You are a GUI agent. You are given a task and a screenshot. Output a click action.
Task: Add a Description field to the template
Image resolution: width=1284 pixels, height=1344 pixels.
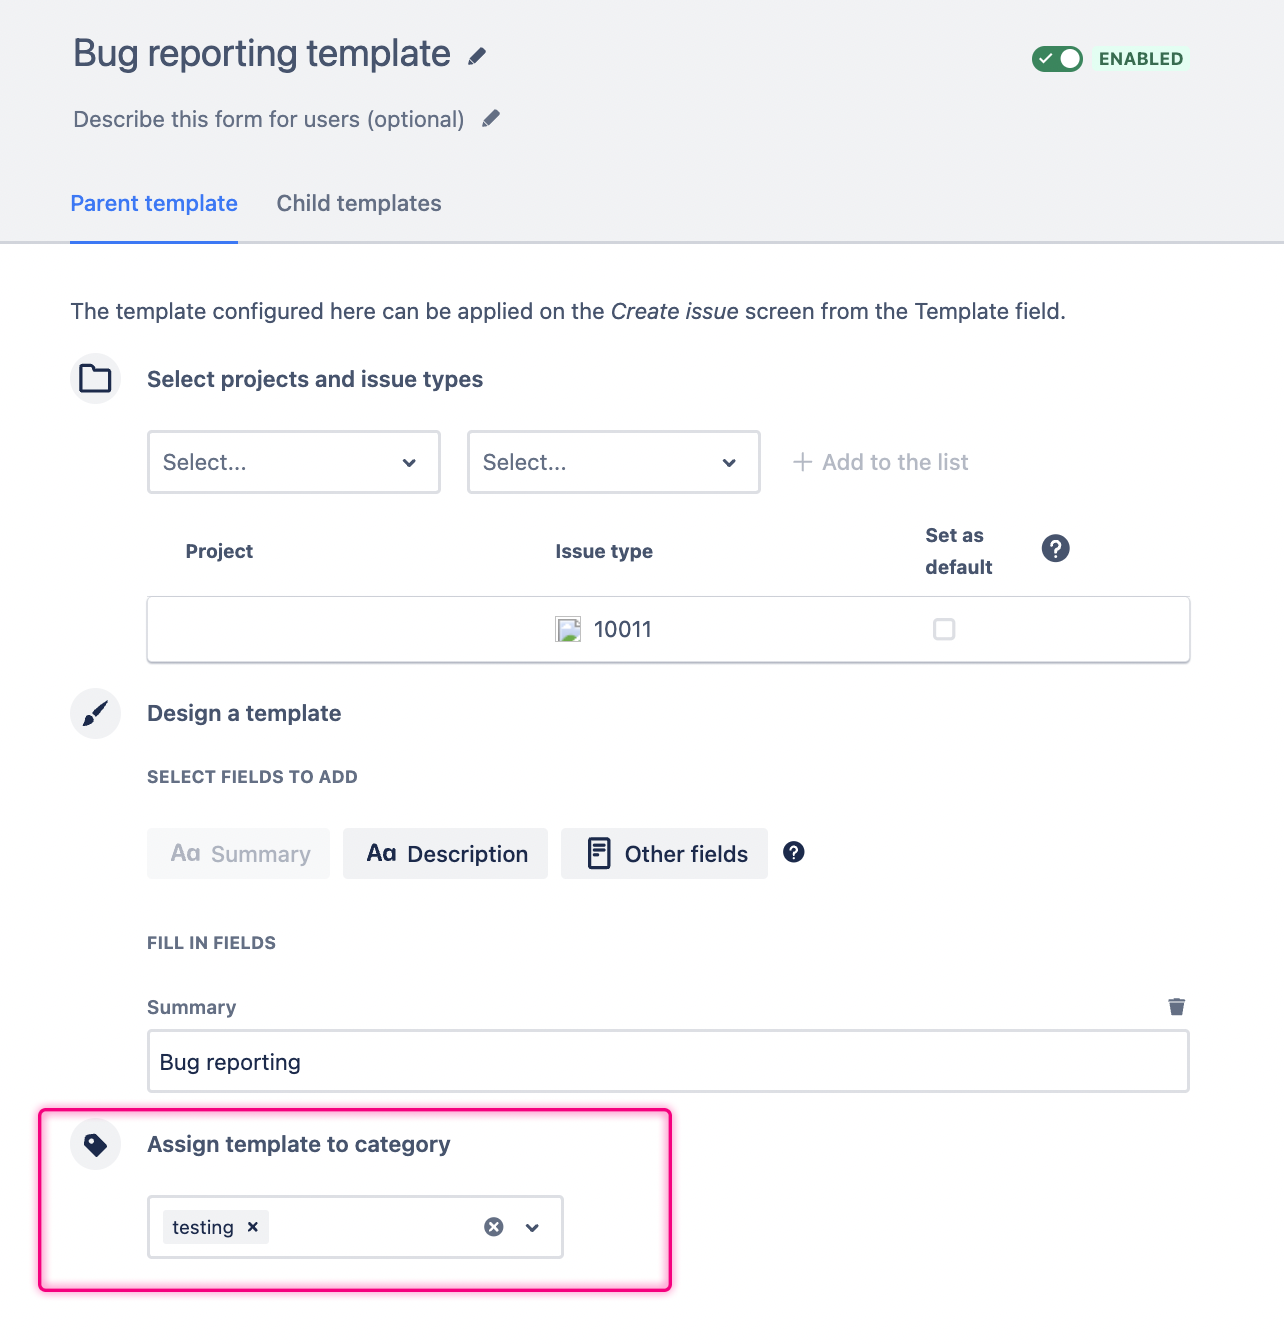444,853
